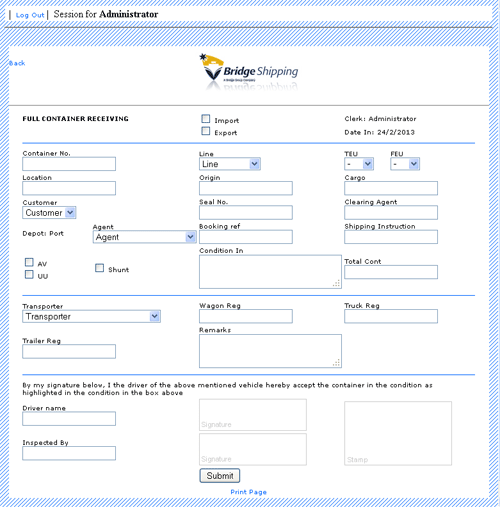The width and height of the screenshot is (500, 507).
Task: Click into the Condition In textarea
Action: coord(270,272)
